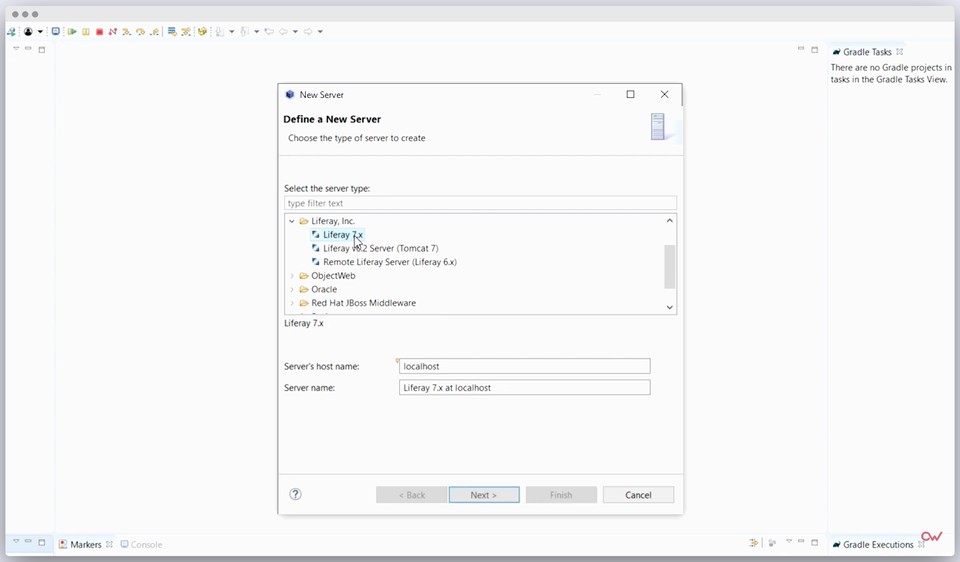Close the Gradle Tasks tab

(x=899, y=52)
